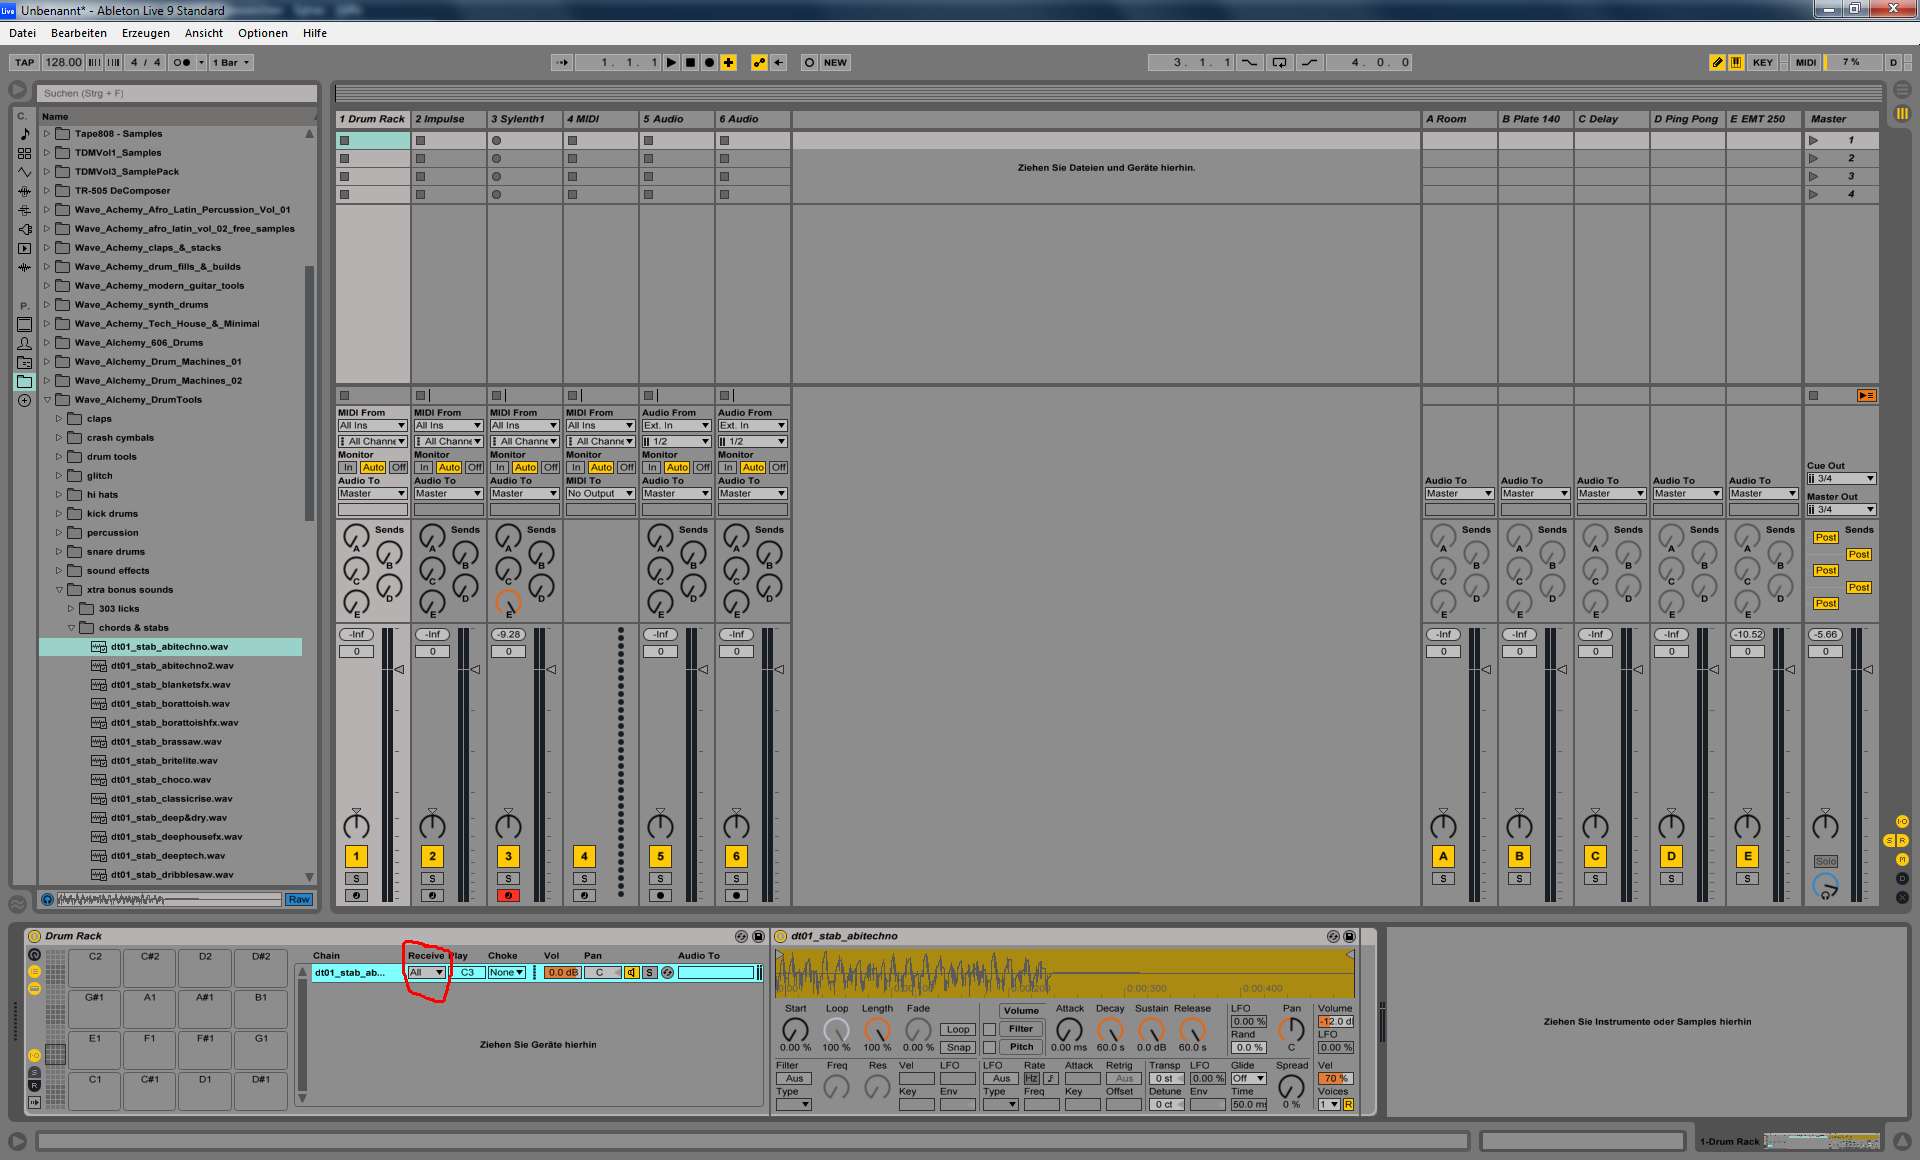
Task: Open the Plug-ins browser via plug icon
Action: pyautogui.click(x=25, y=228)
